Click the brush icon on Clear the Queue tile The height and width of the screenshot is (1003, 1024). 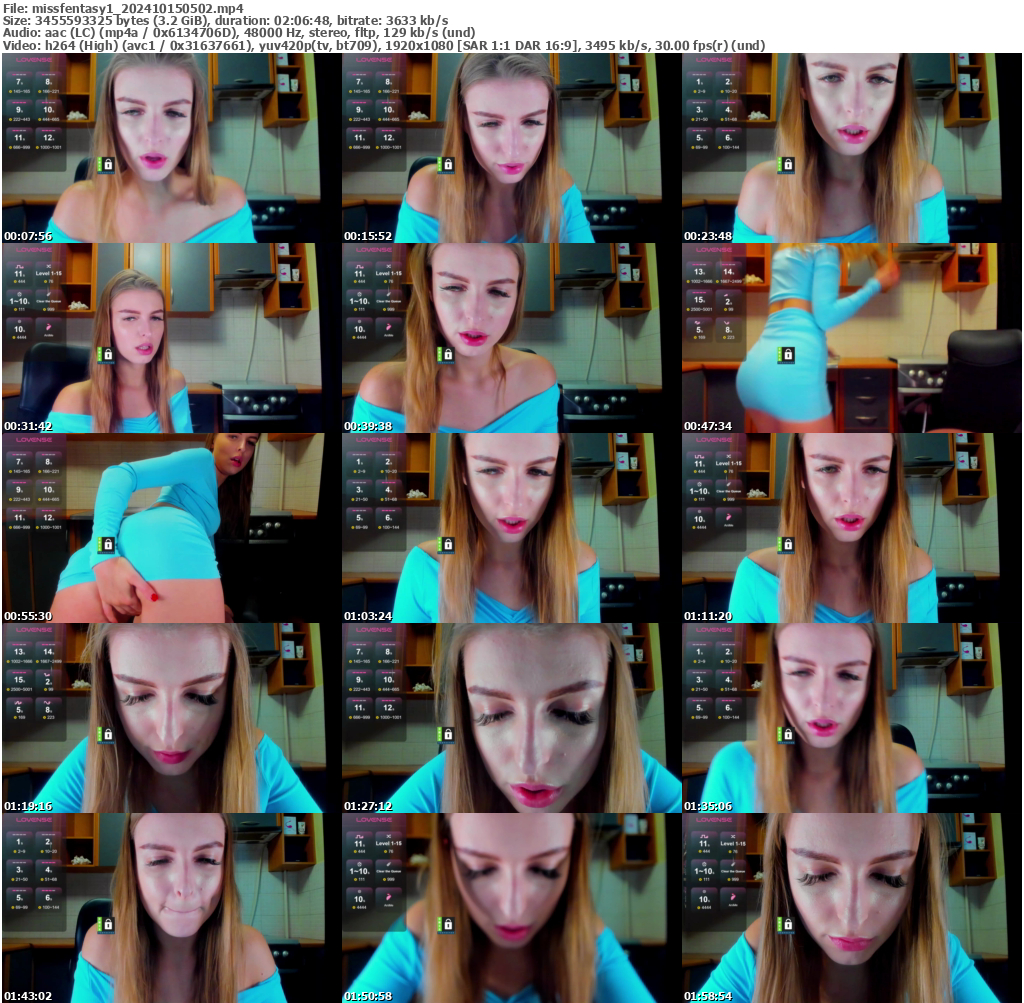click(48, 294)
